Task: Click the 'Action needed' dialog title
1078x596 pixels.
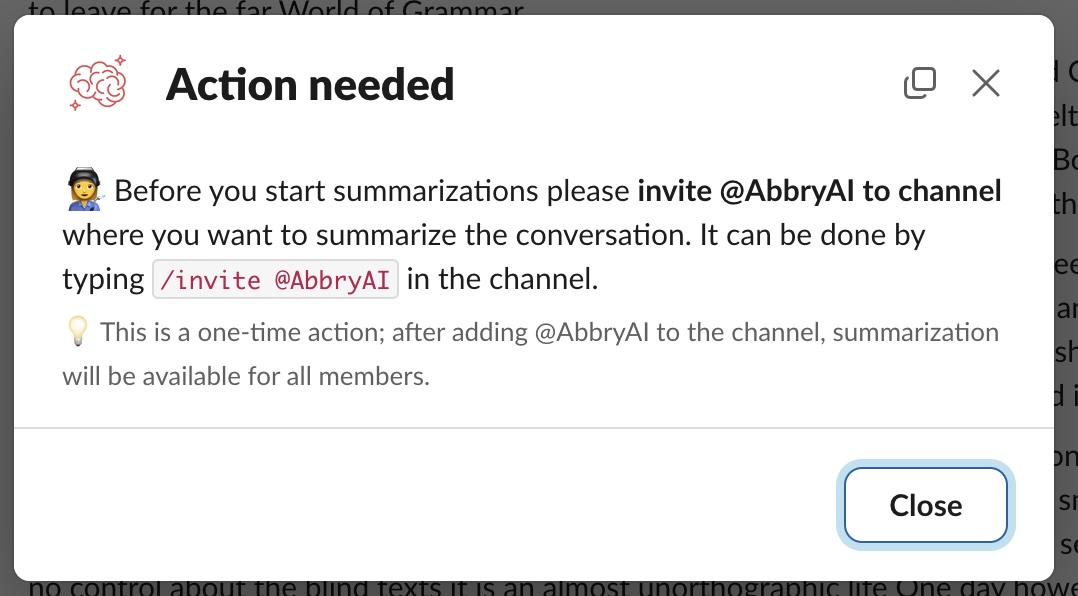Action: (309, 84)
